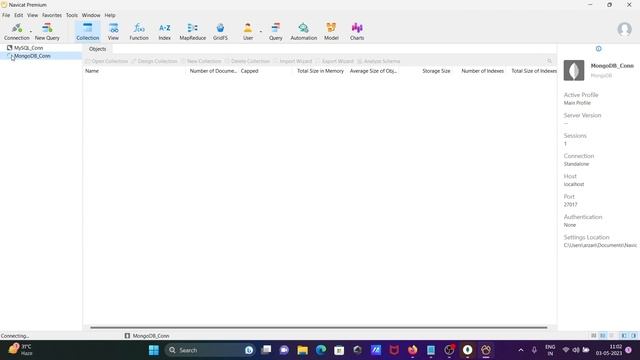Open the Windows Start button
This screenshot has height=360, width=640.
pos(154,350)
